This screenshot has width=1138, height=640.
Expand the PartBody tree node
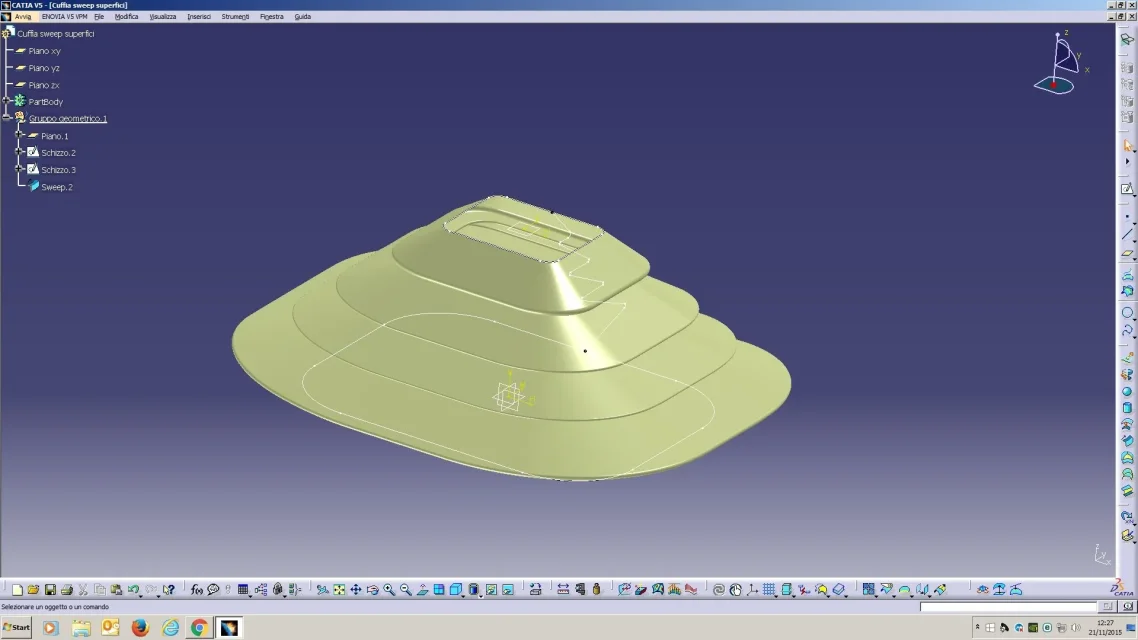tap(7, 102)
